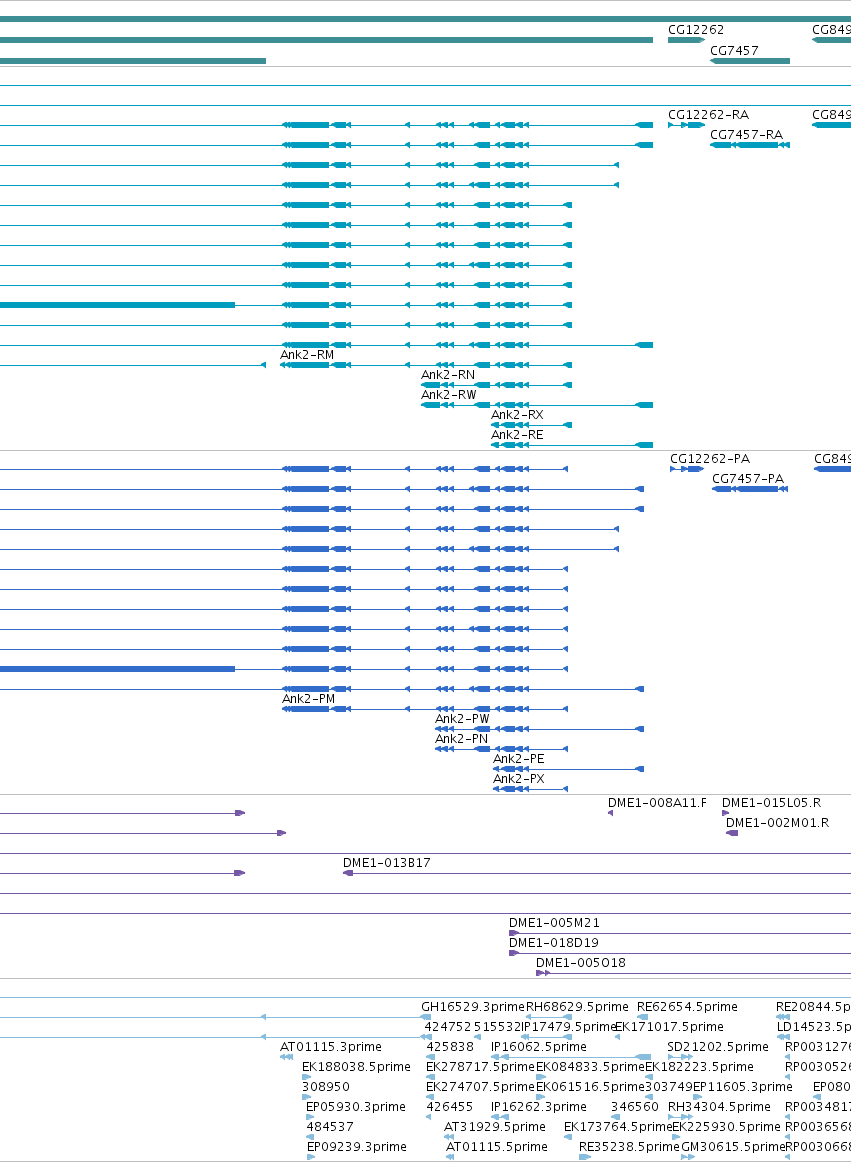Open the DME1-005M21 clone label
This screenshot has height=1162, width=851.
(x=554, y=923)
